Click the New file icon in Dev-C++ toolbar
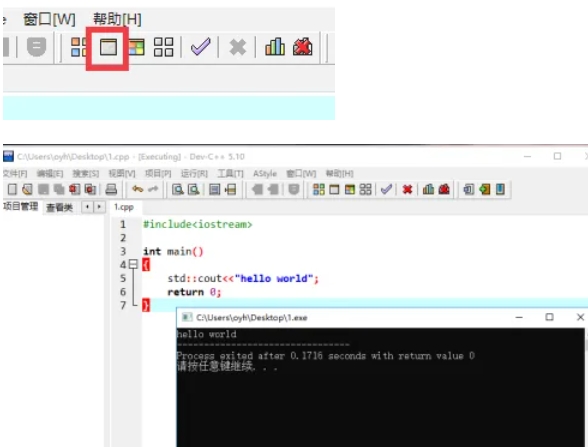 (x=12, y=189)
